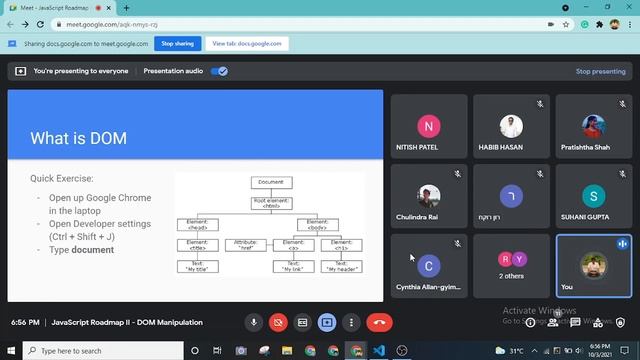Open a new browser tab

[127, 8]
